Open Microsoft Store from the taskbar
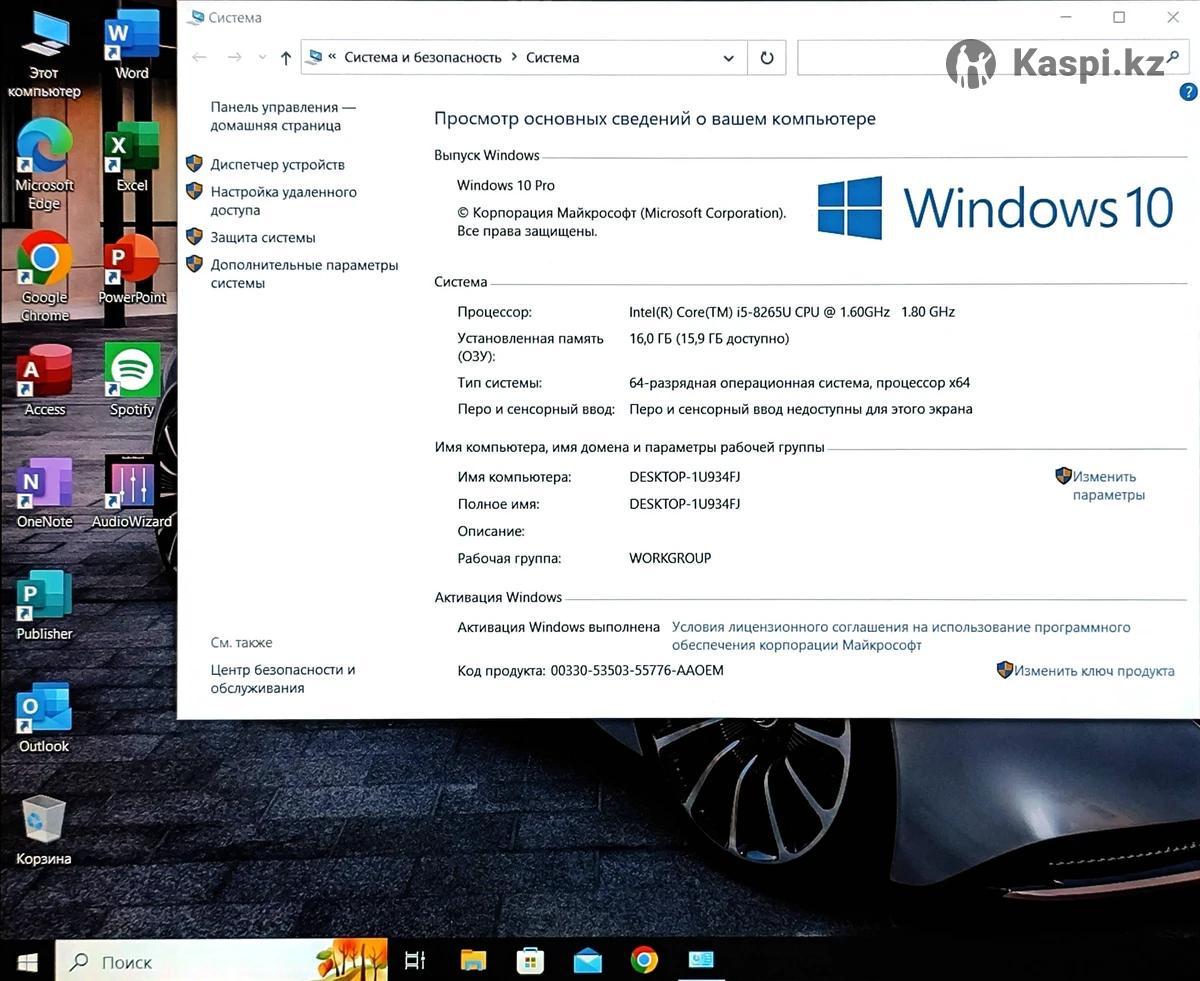 pos(530,962)
